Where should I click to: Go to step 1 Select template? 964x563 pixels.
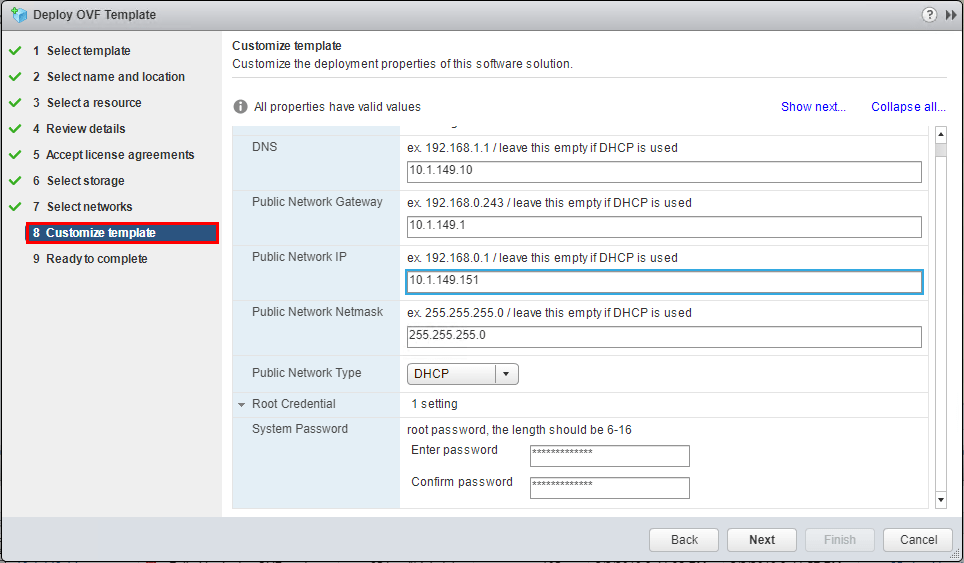point(88,51)
